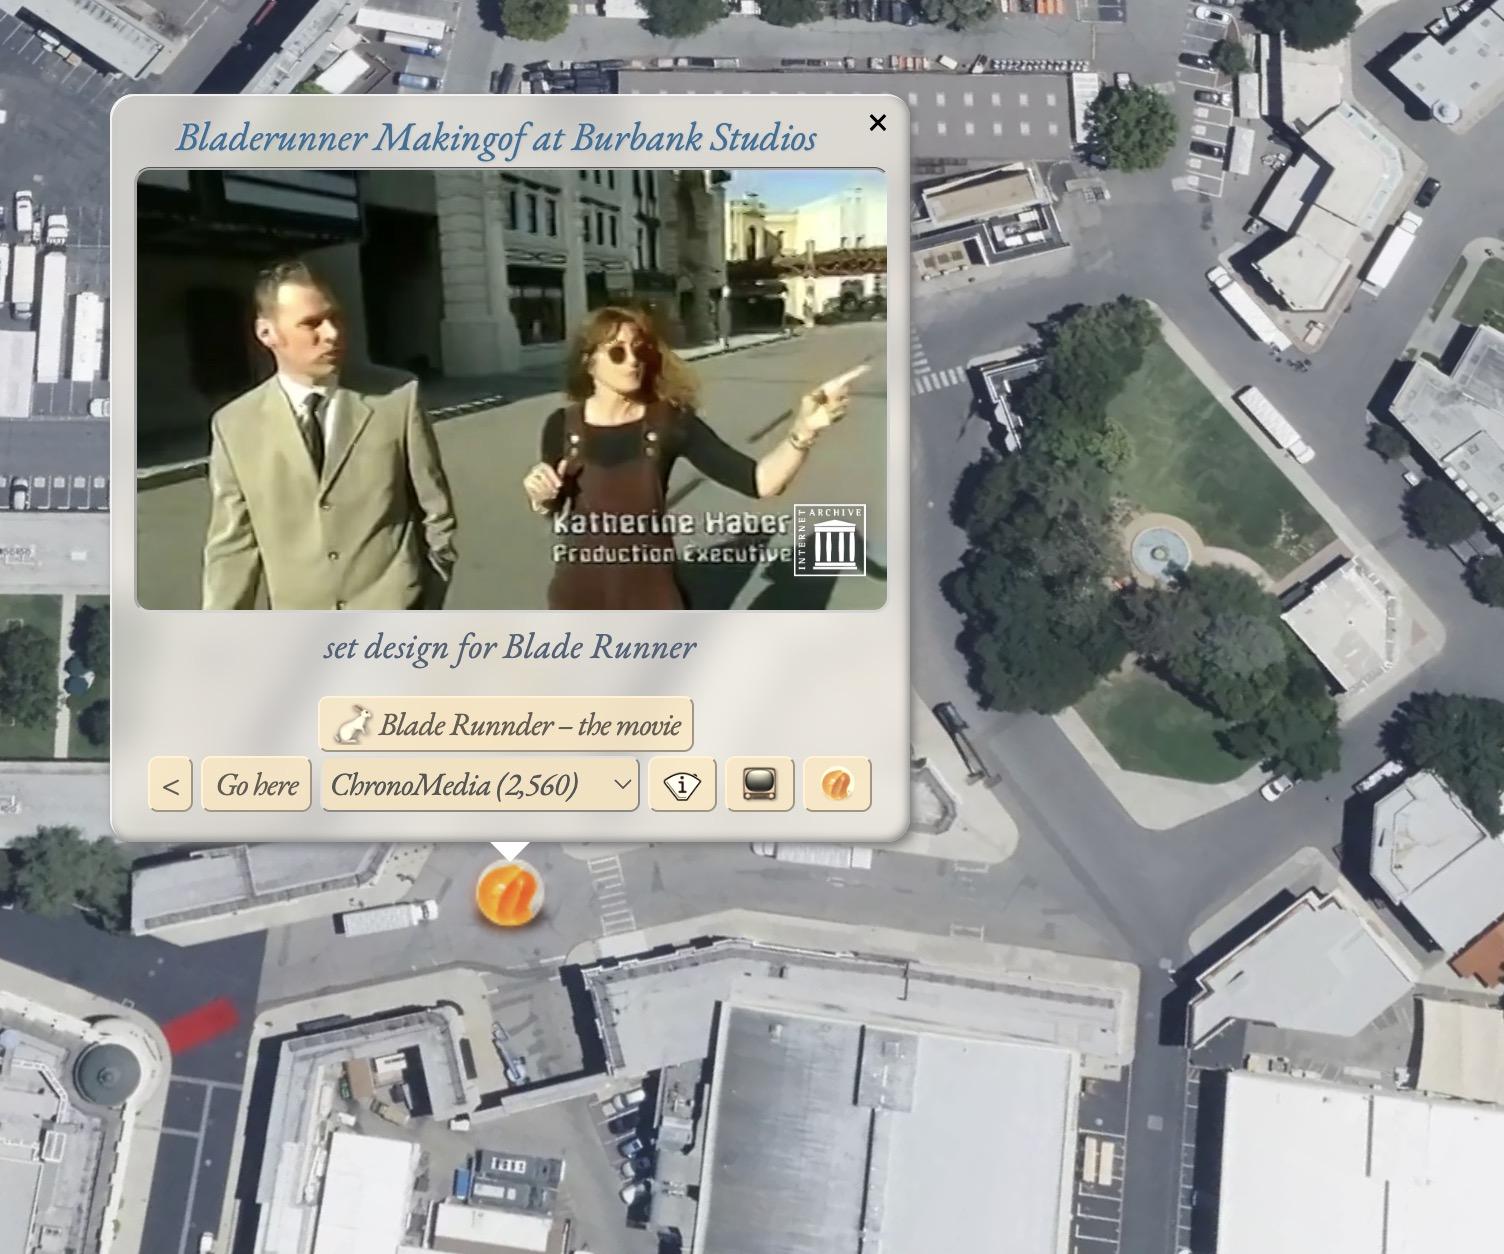The height and width of the screenshot is (1254, 1504).
Task: Play the Katherine Haber video thumbnail
Action: point(511,389)
